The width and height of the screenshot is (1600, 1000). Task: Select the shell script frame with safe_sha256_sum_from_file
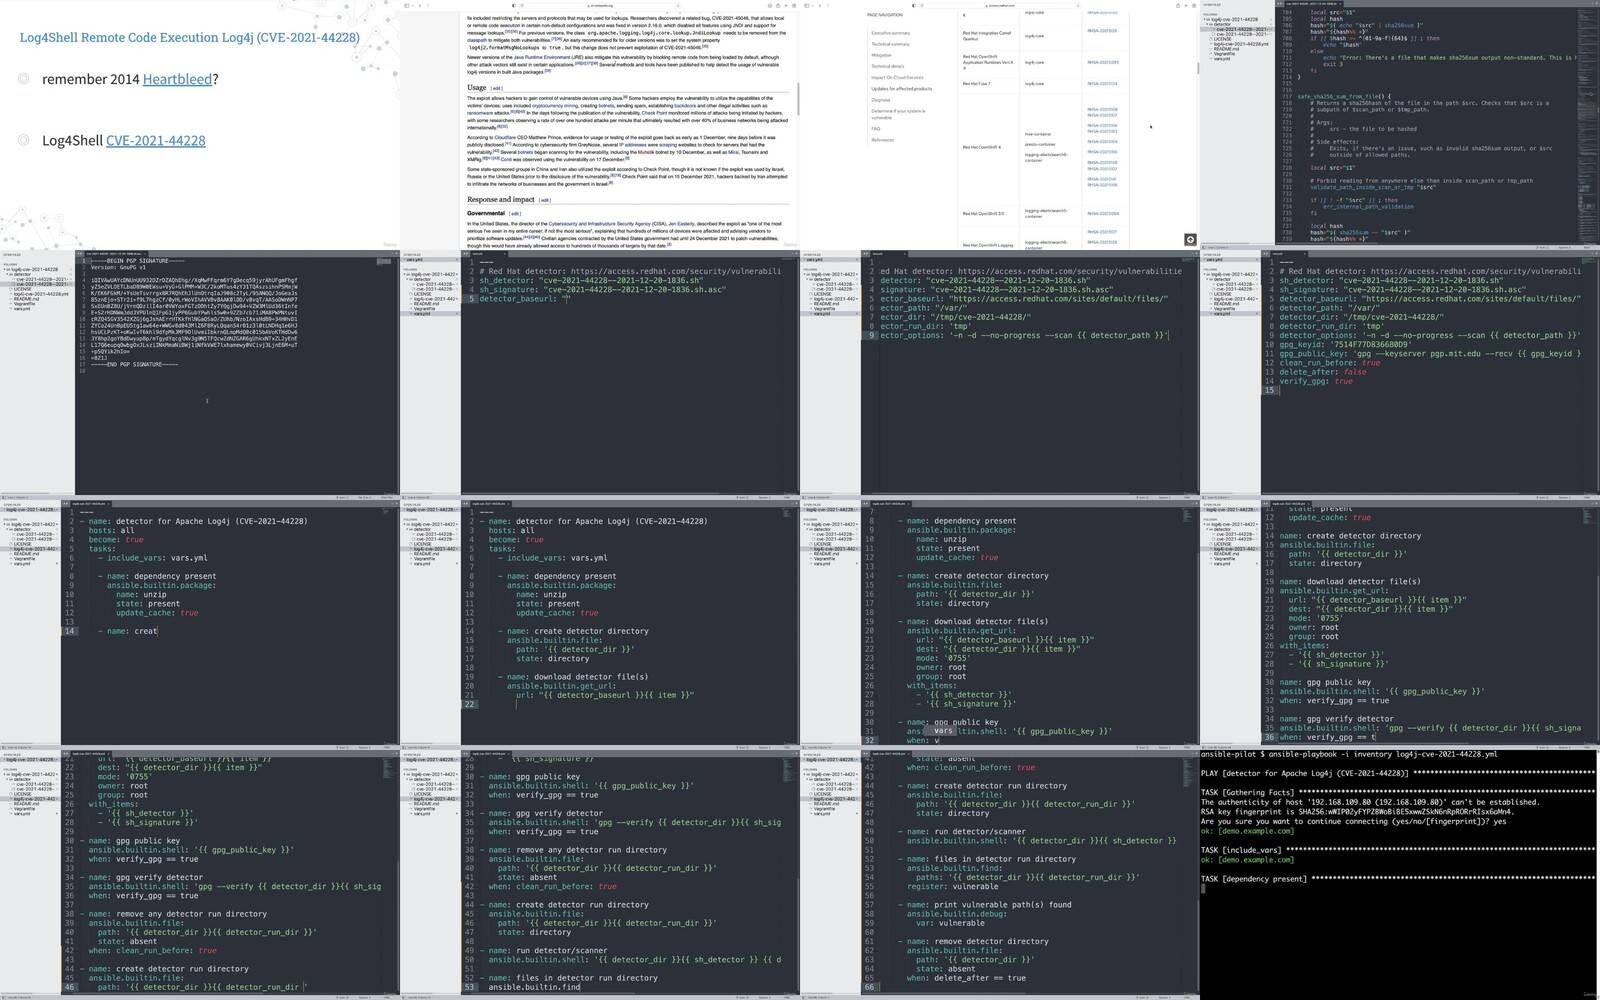1400,125
